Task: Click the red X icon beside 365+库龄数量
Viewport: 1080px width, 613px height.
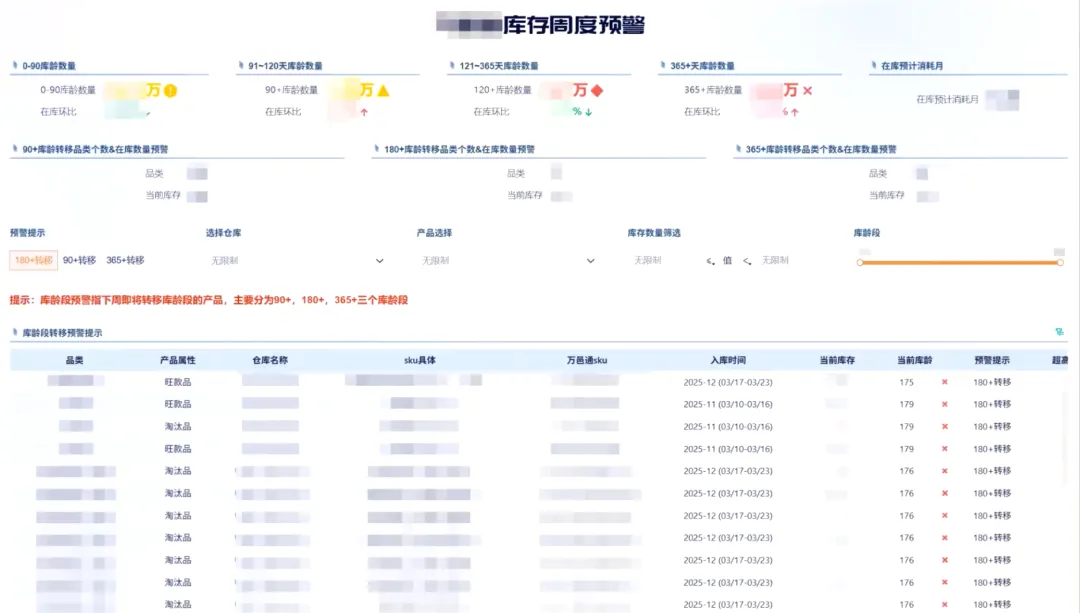Action: (x=808, y=91)
